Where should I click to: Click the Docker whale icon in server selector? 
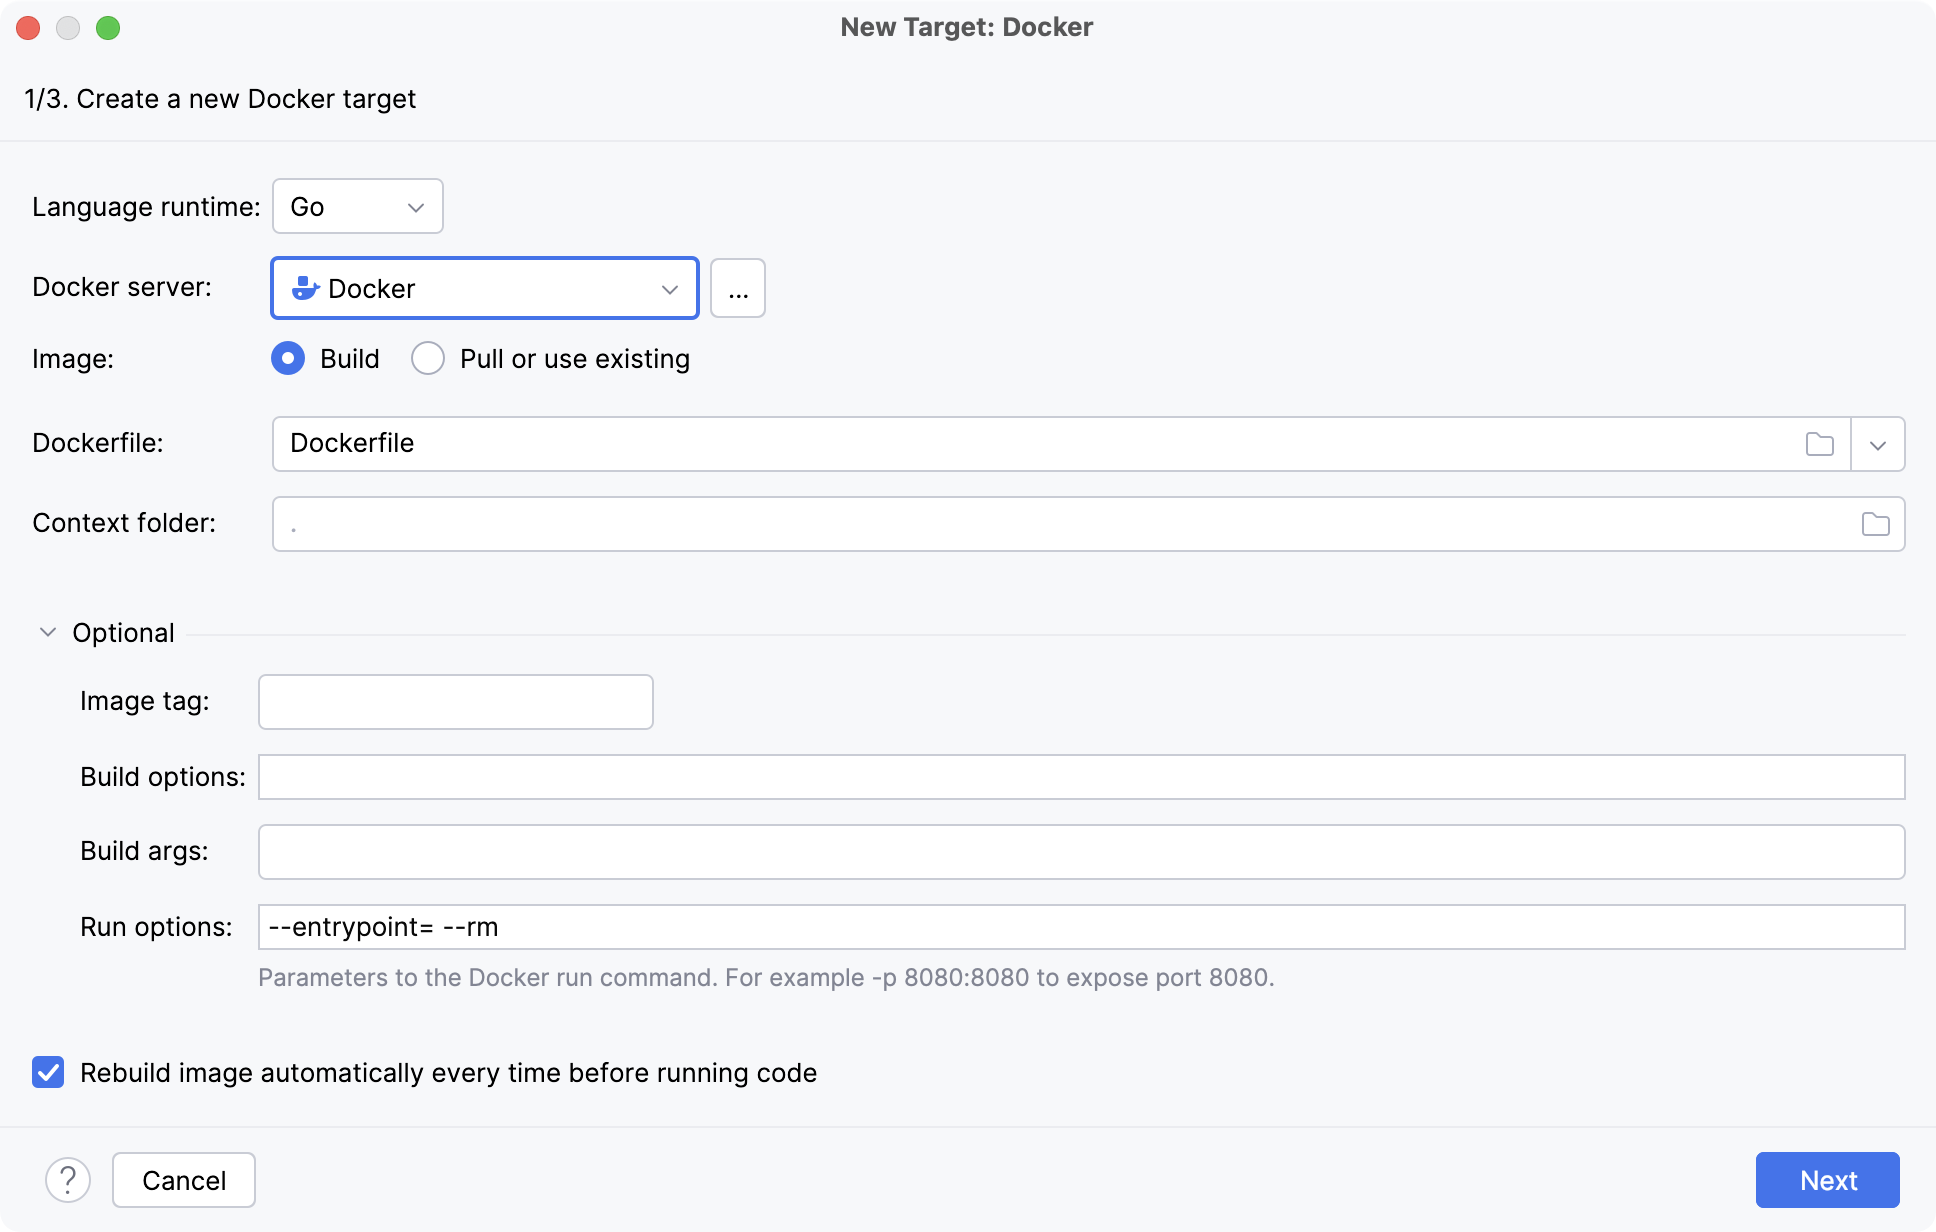click(306, 288)
